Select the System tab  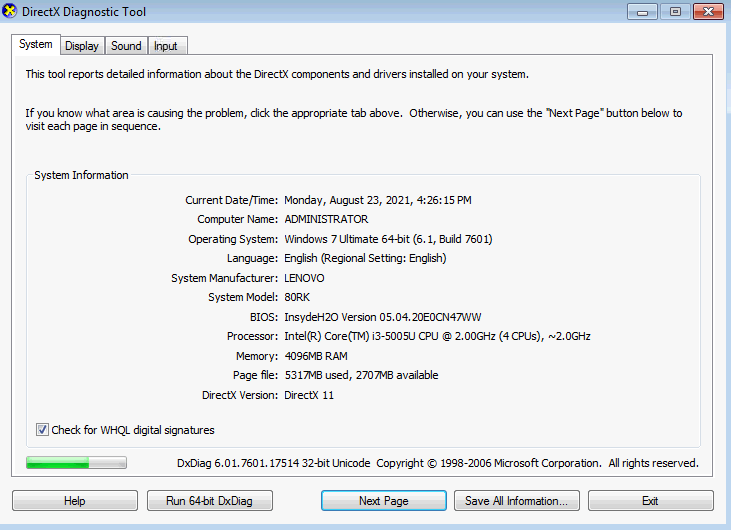tap(35, 44)
